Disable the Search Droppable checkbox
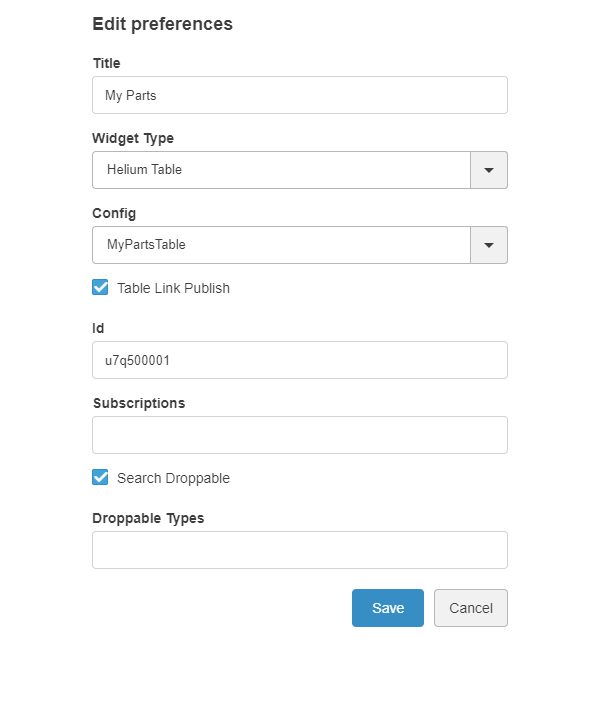 100,478
